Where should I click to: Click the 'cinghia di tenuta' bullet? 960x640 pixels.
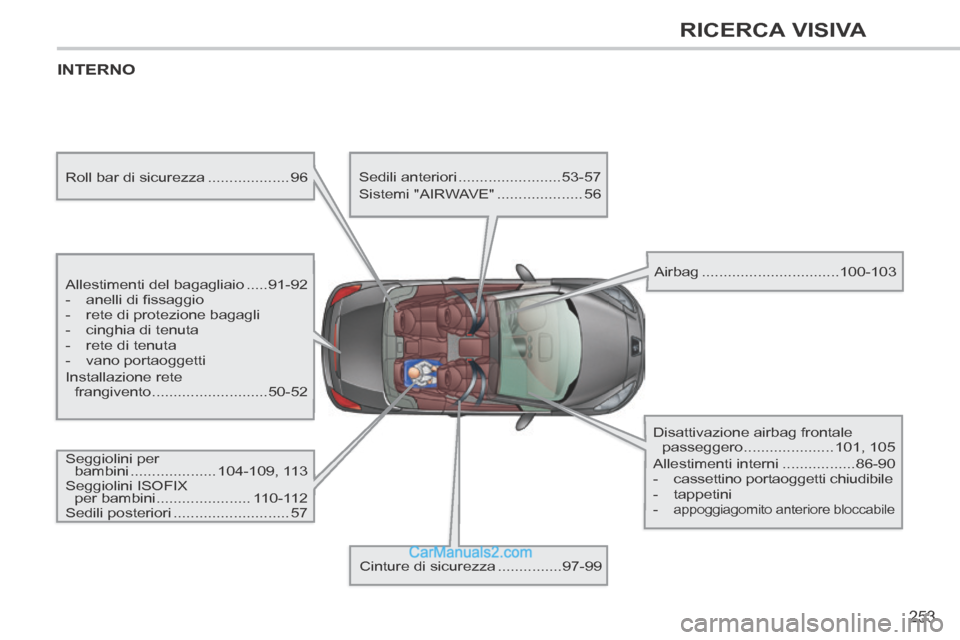point(132,330)
